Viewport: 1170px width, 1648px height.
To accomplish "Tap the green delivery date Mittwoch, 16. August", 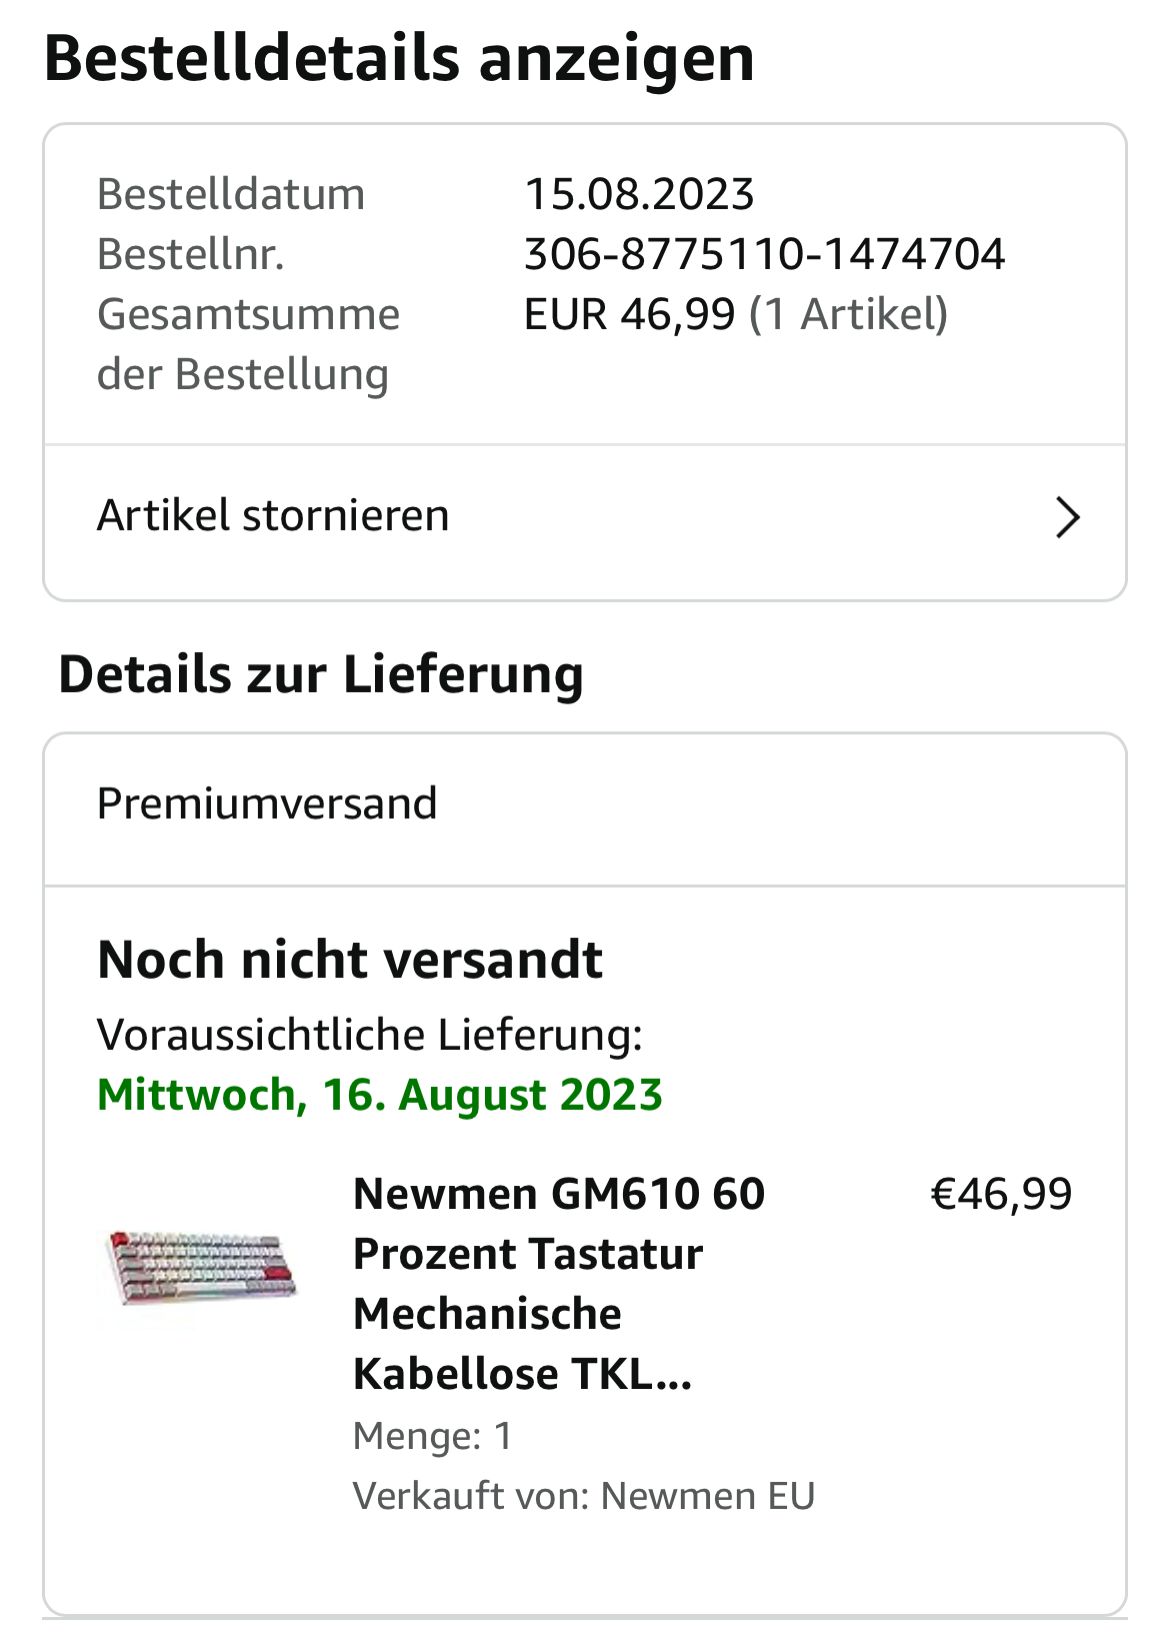I will pos(380,1095).
